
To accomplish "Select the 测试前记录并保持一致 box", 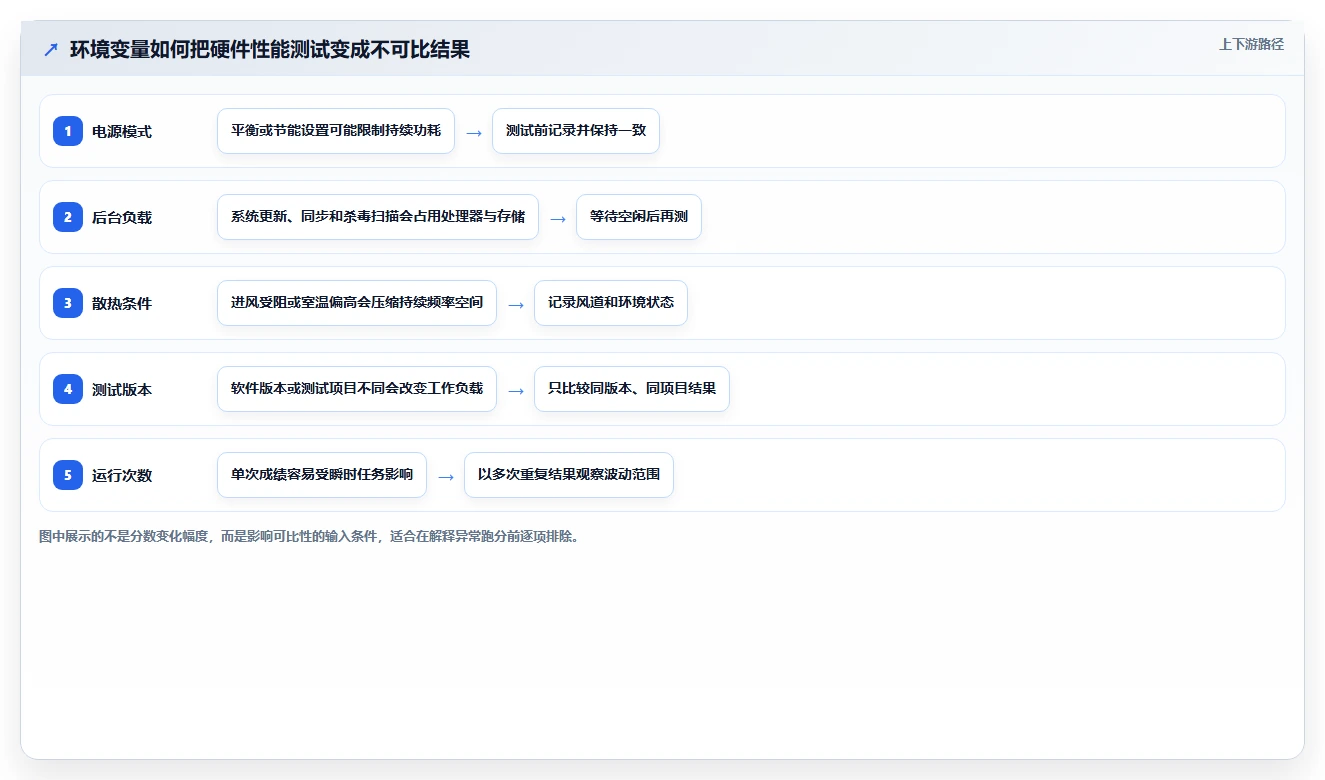I will click(576, 131).
